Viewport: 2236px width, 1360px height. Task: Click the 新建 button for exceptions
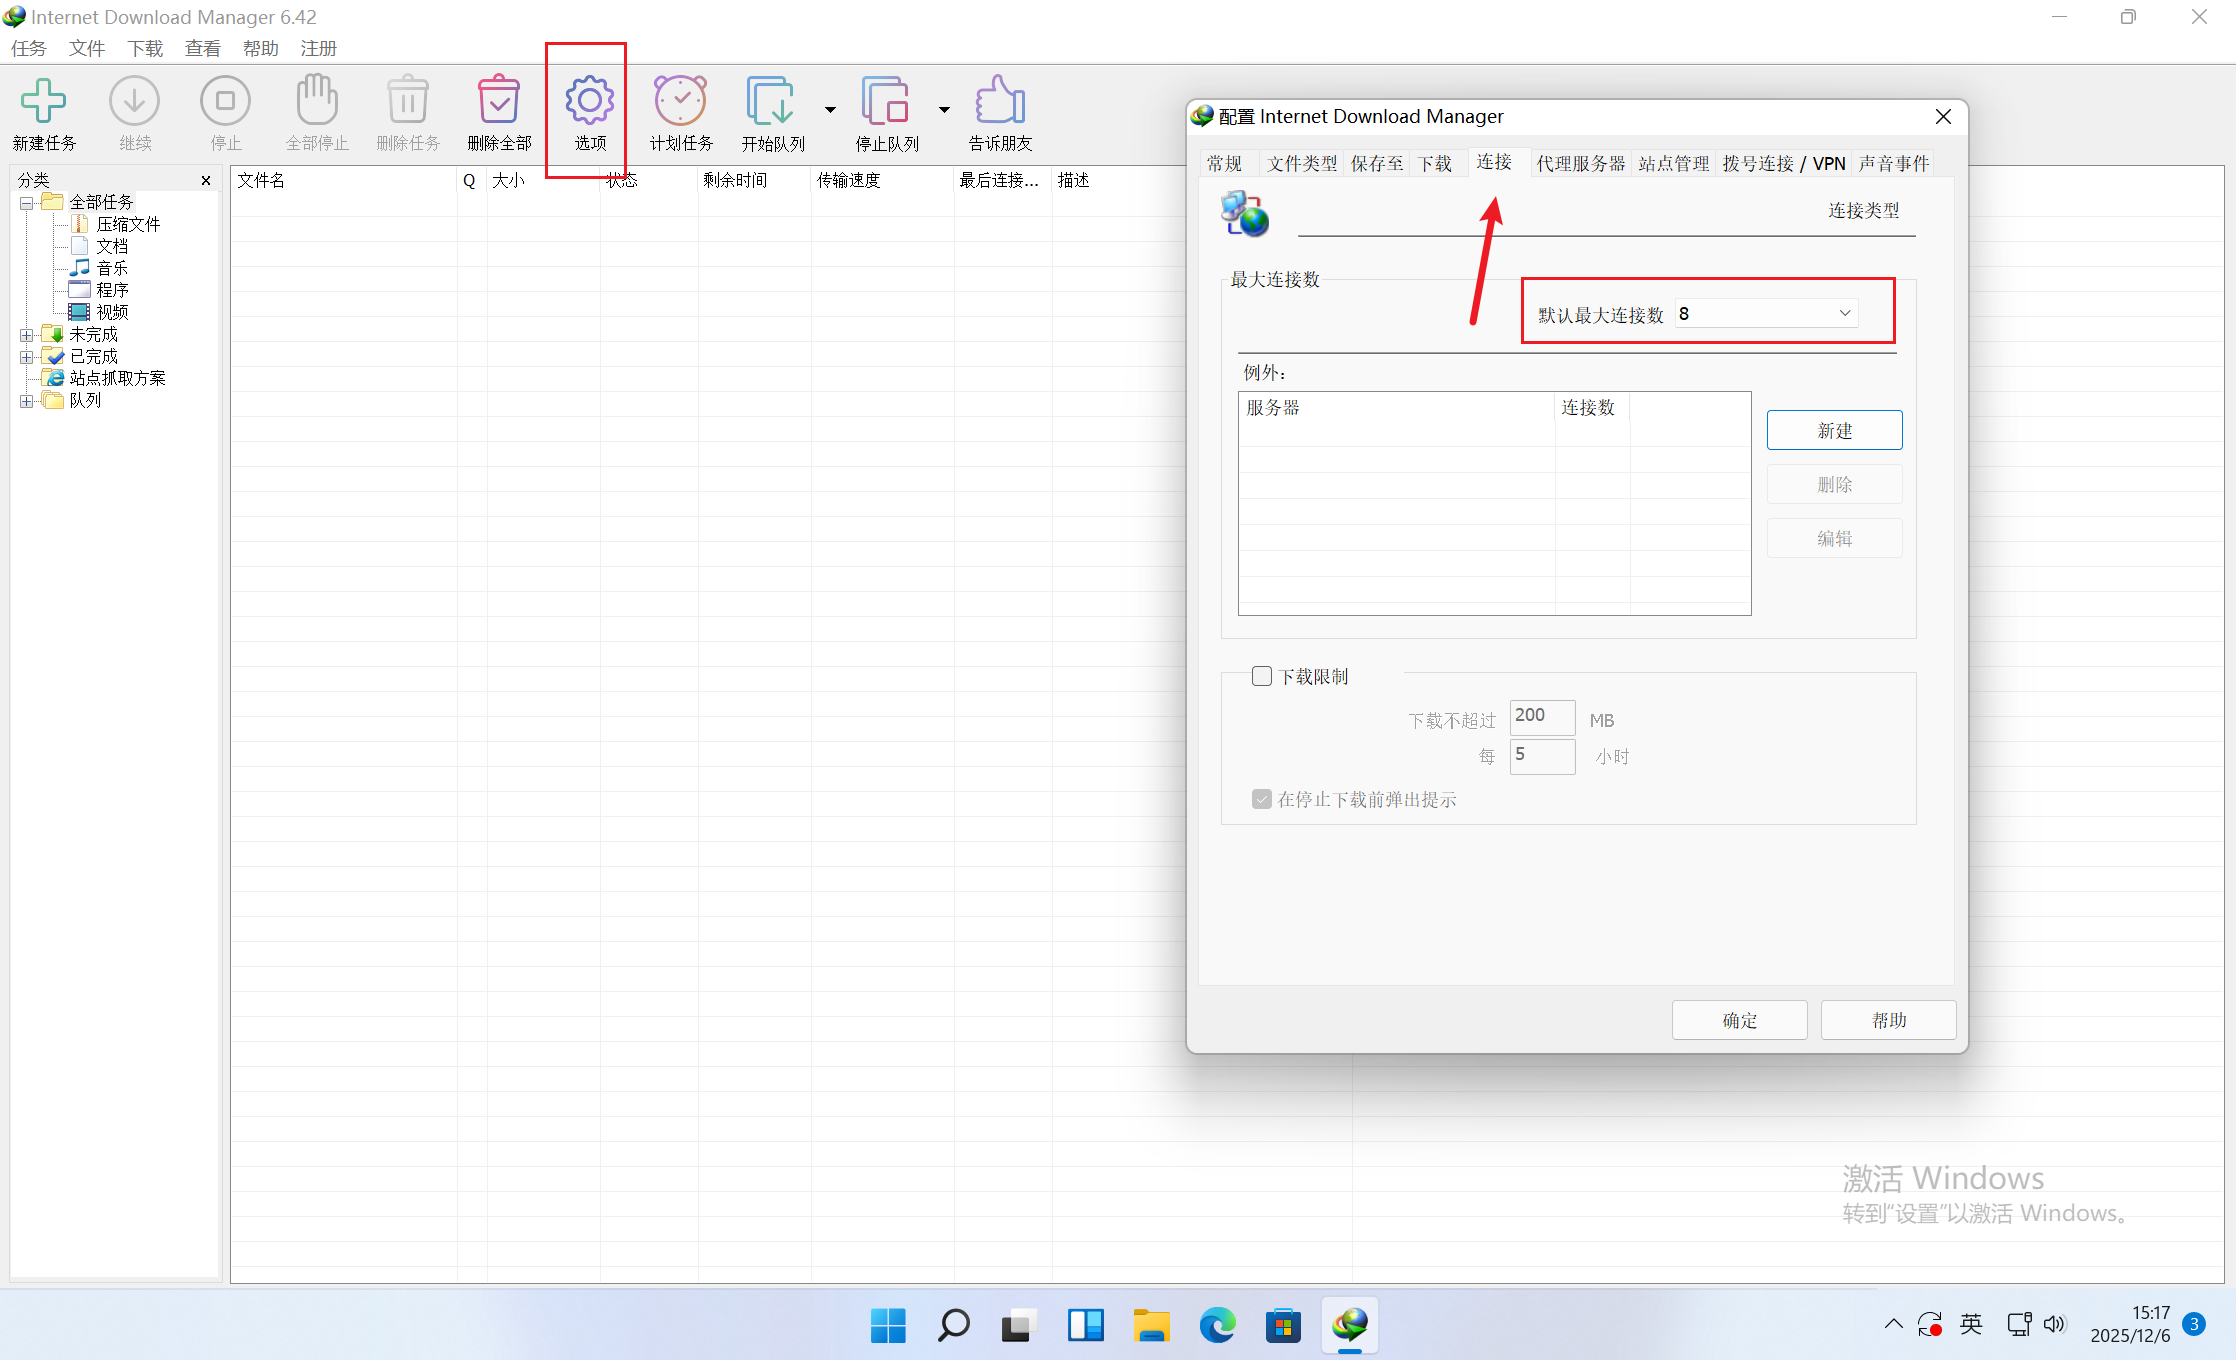tap(1833, 431)
